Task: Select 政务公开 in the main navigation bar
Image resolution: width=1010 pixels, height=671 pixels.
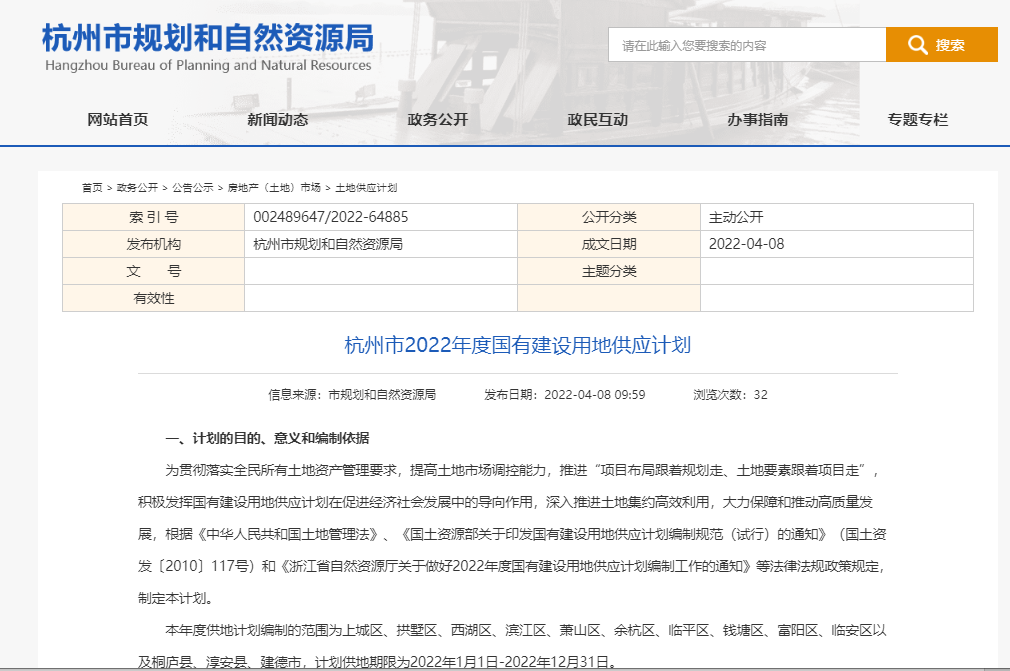Action: 438,120
